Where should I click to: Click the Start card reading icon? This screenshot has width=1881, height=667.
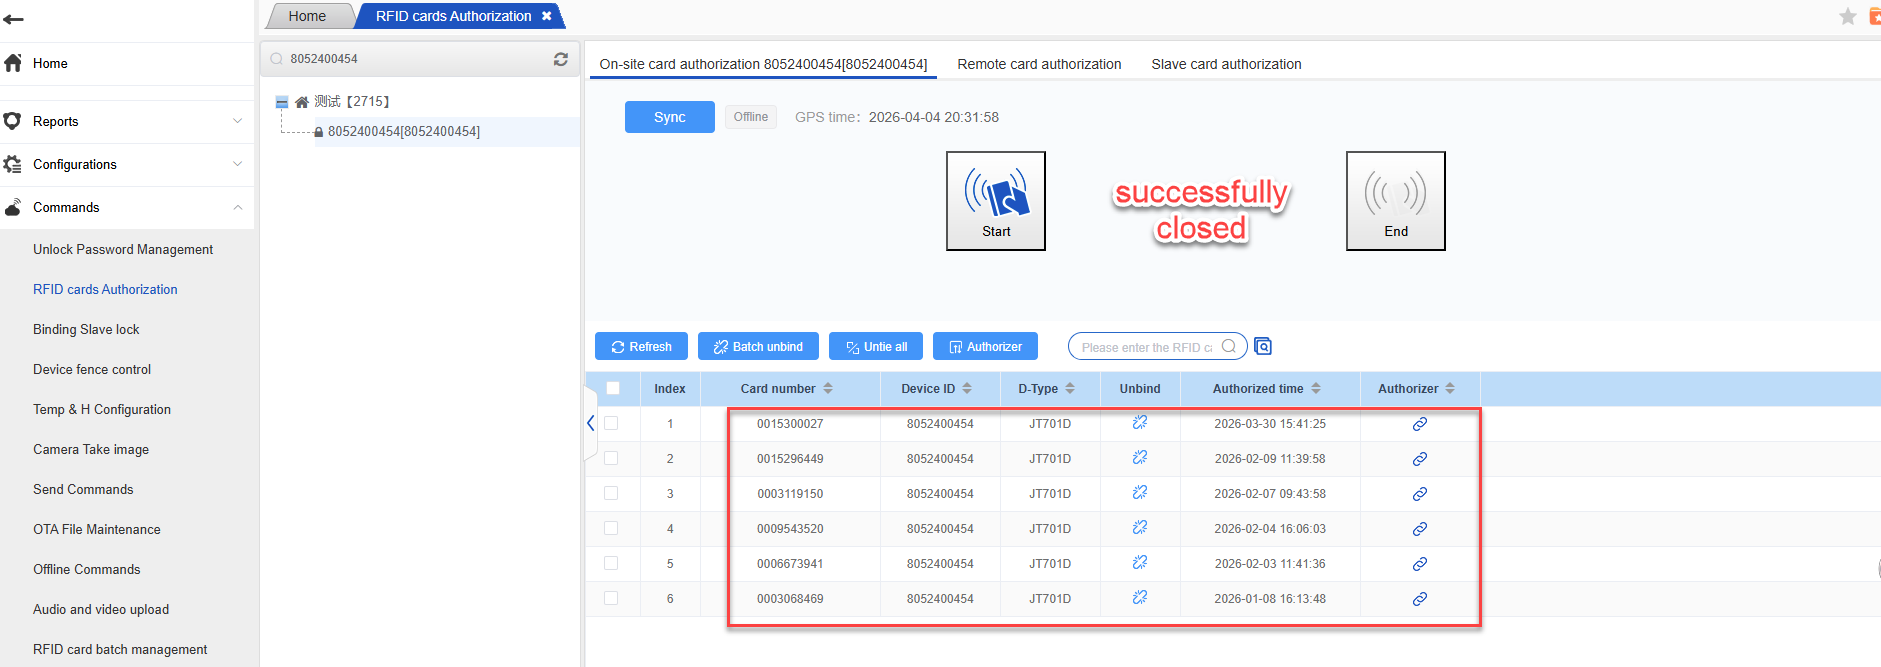pos(995,200)
